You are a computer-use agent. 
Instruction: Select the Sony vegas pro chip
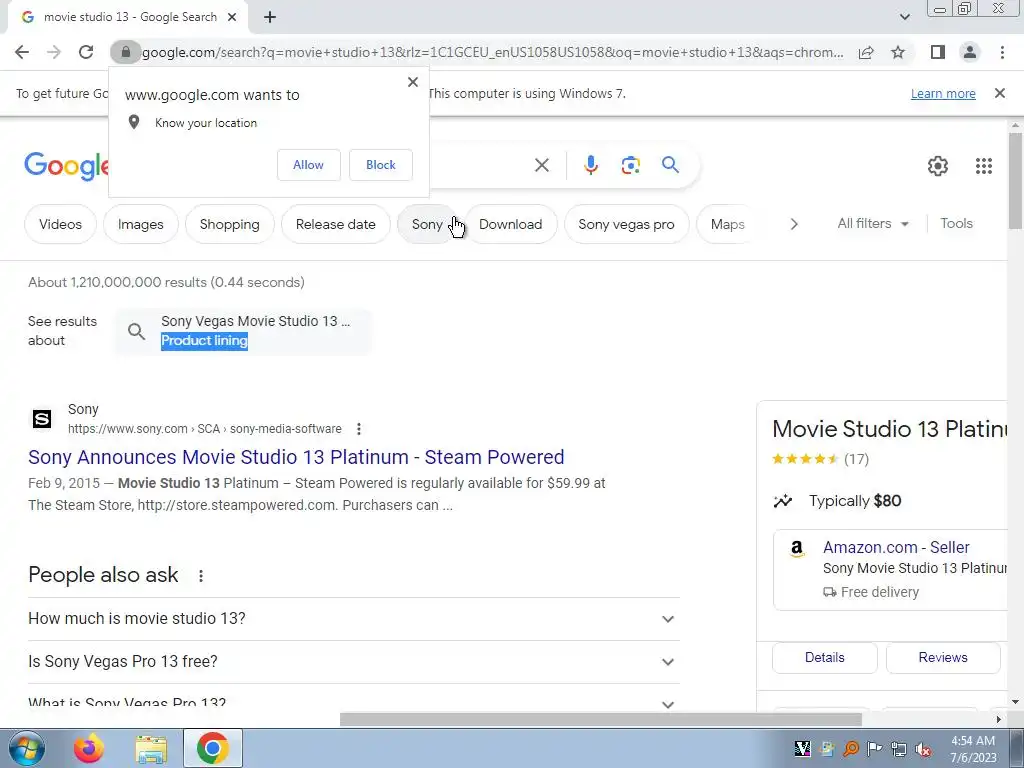(626, 224)
